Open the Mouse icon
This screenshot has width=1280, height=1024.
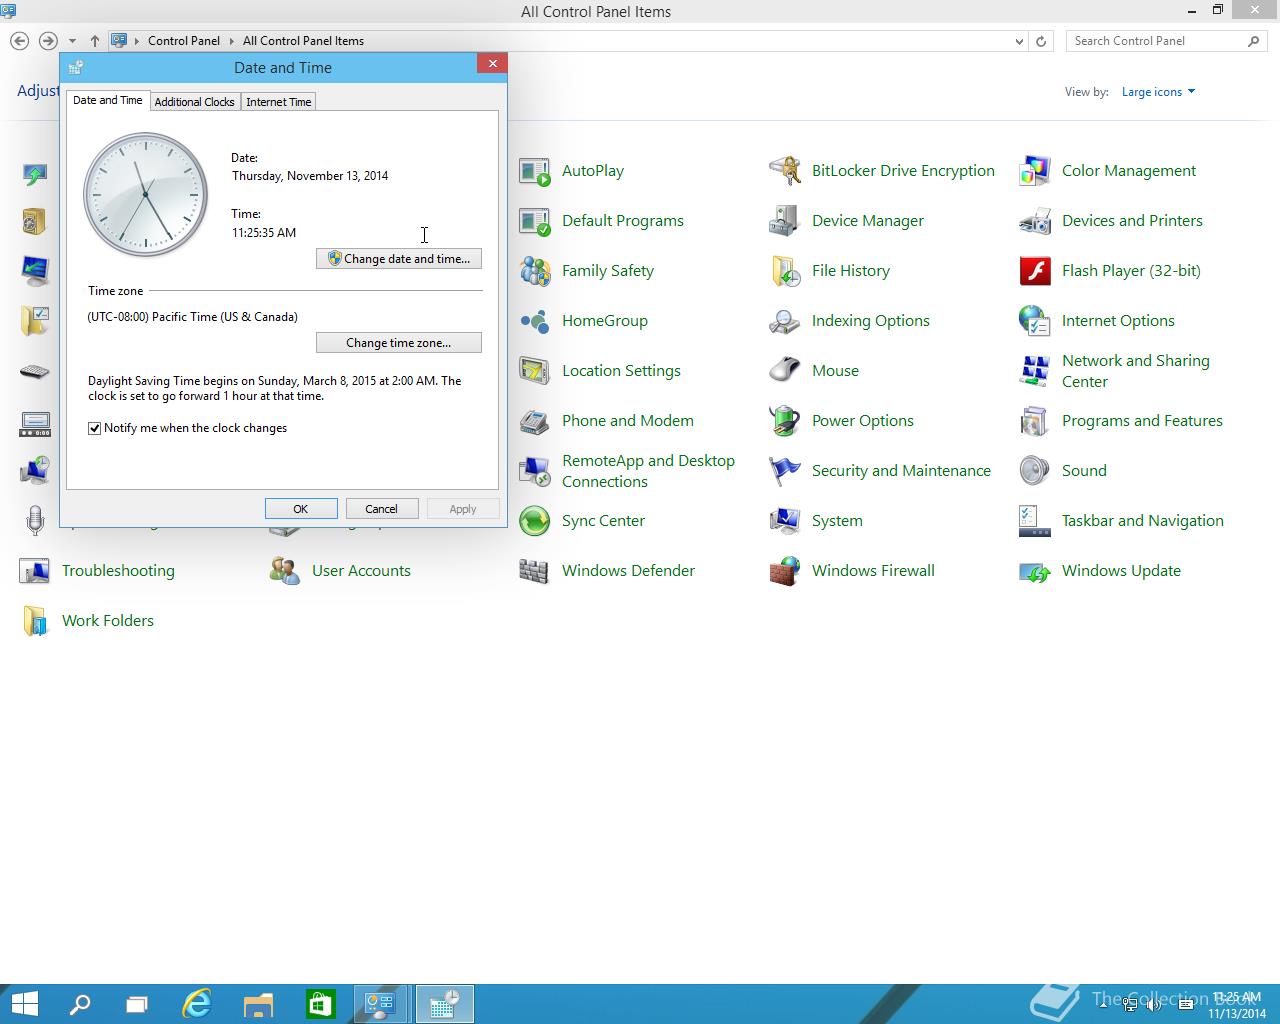click(785, 371)
